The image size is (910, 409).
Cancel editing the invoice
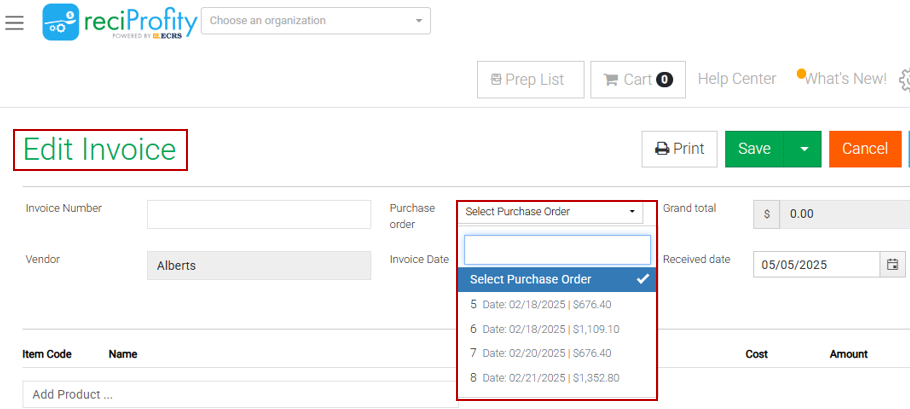[865, 149]
